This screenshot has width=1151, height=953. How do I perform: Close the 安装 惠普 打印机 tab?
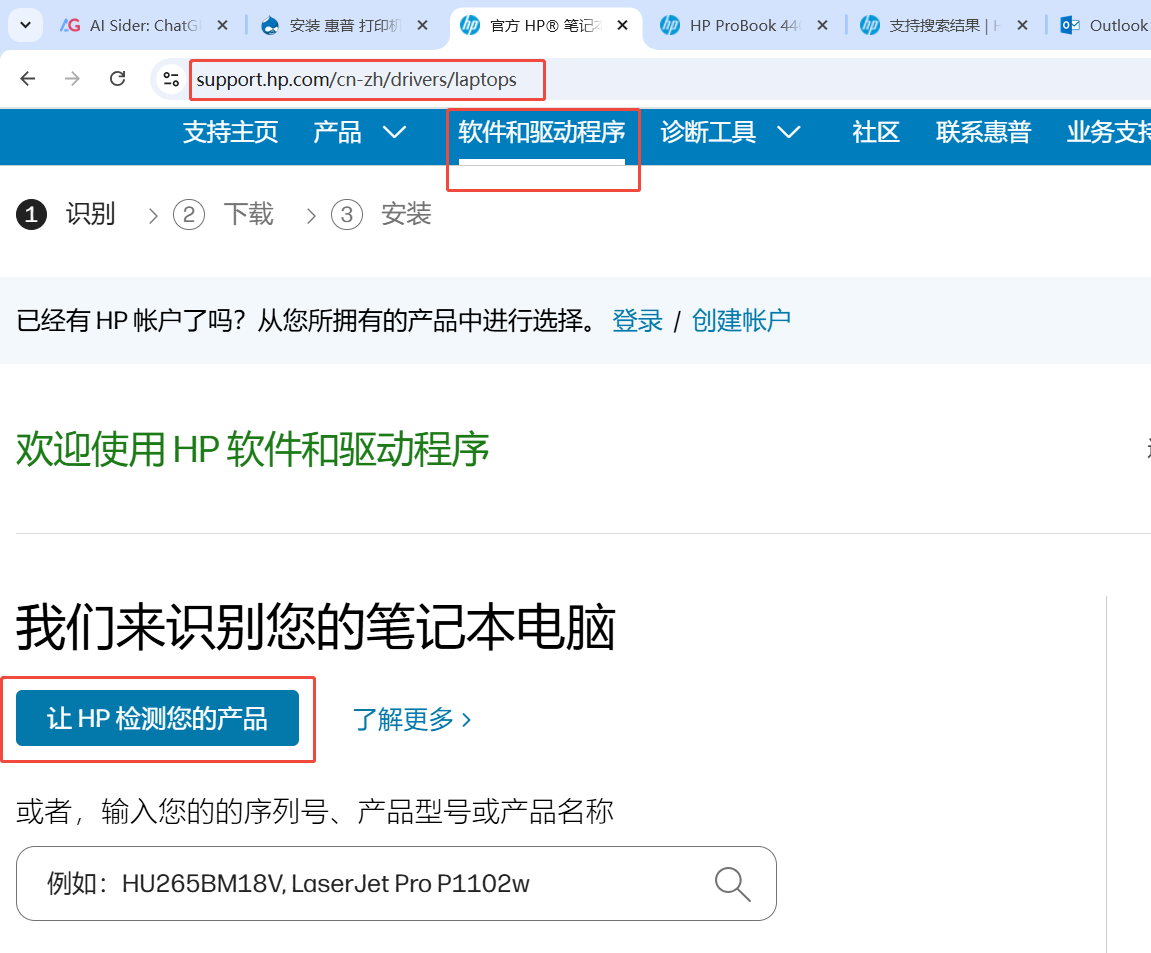tap(422, 26)
